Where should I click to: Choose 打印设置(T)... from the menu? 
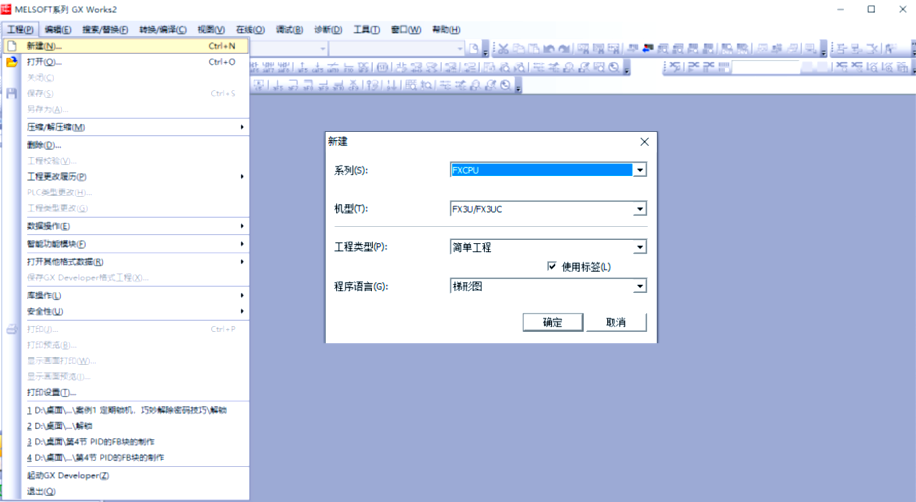click(x=52, y=393)
